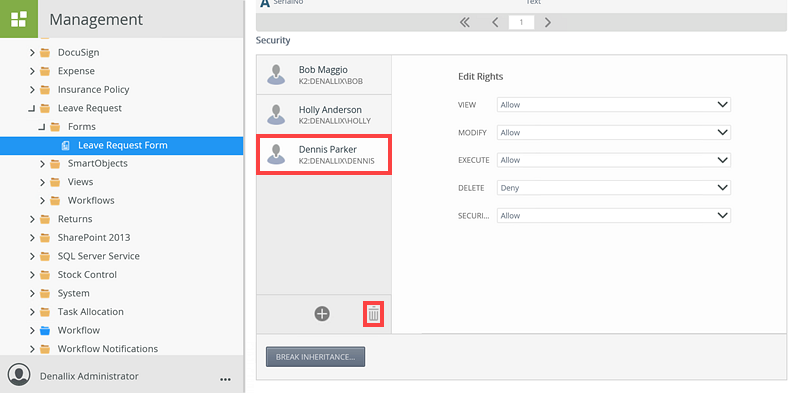
Task: Click the Returns folder icon
Action: (x=45, y=219)
